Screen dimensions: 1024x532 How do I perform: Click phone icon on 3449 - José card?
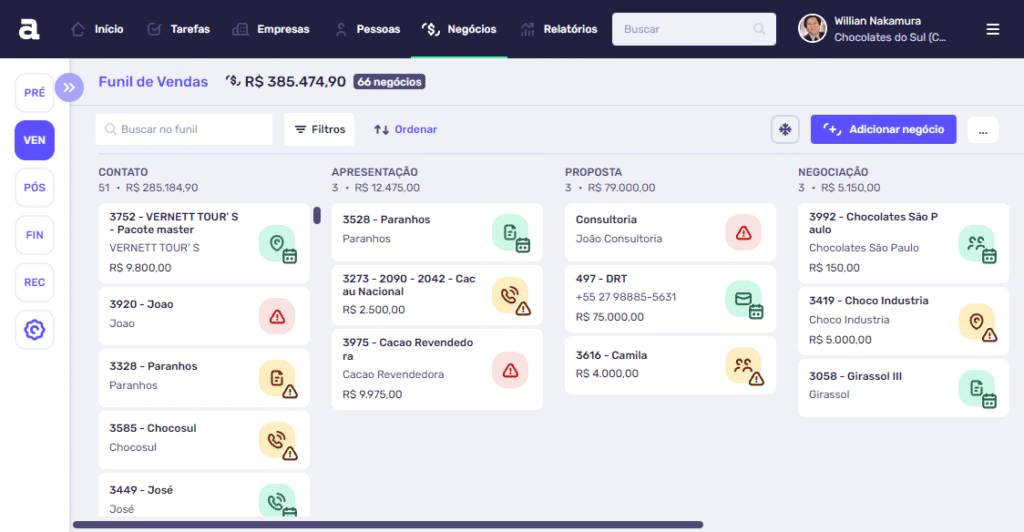[278, 501]
